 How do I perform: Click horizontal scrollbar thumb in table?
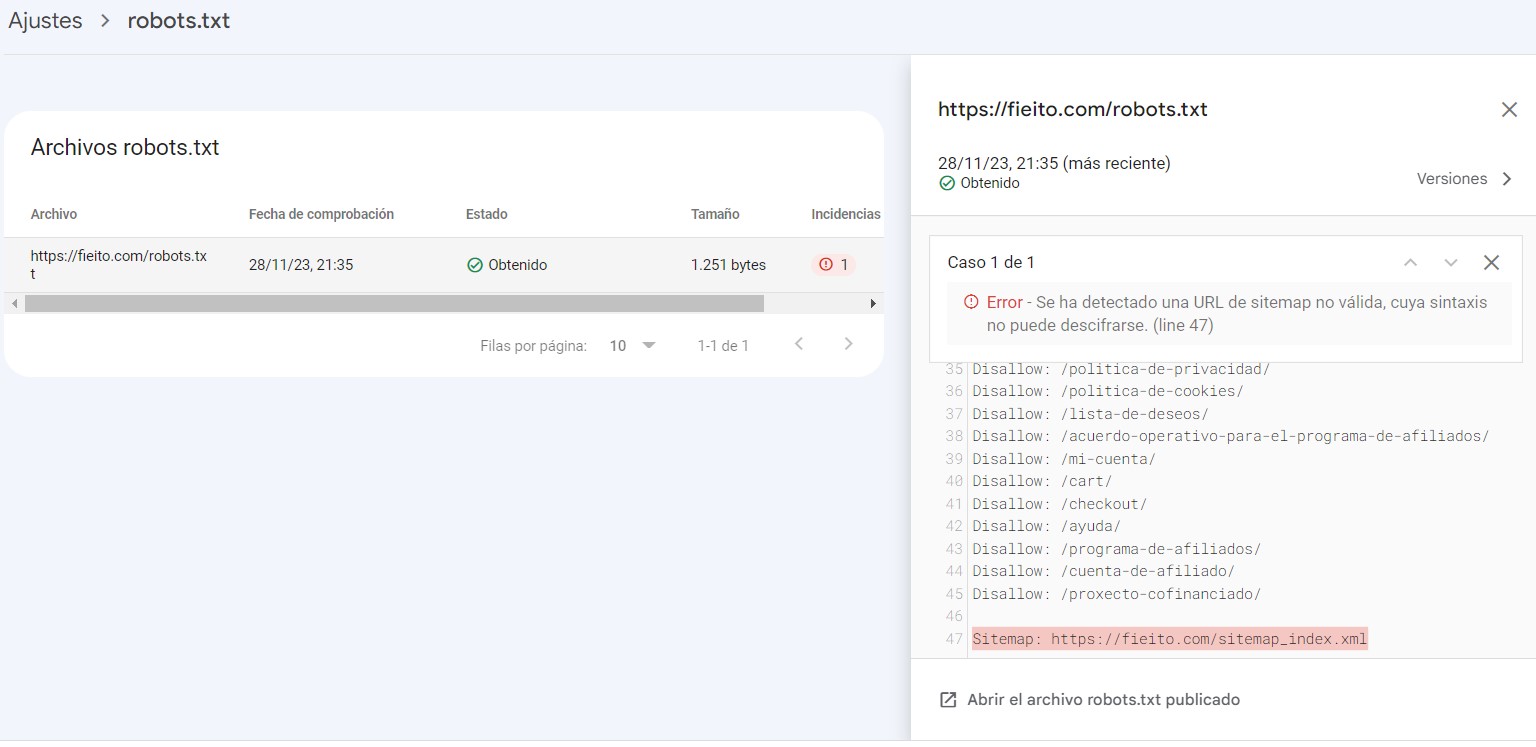click(x=394, y=303)
